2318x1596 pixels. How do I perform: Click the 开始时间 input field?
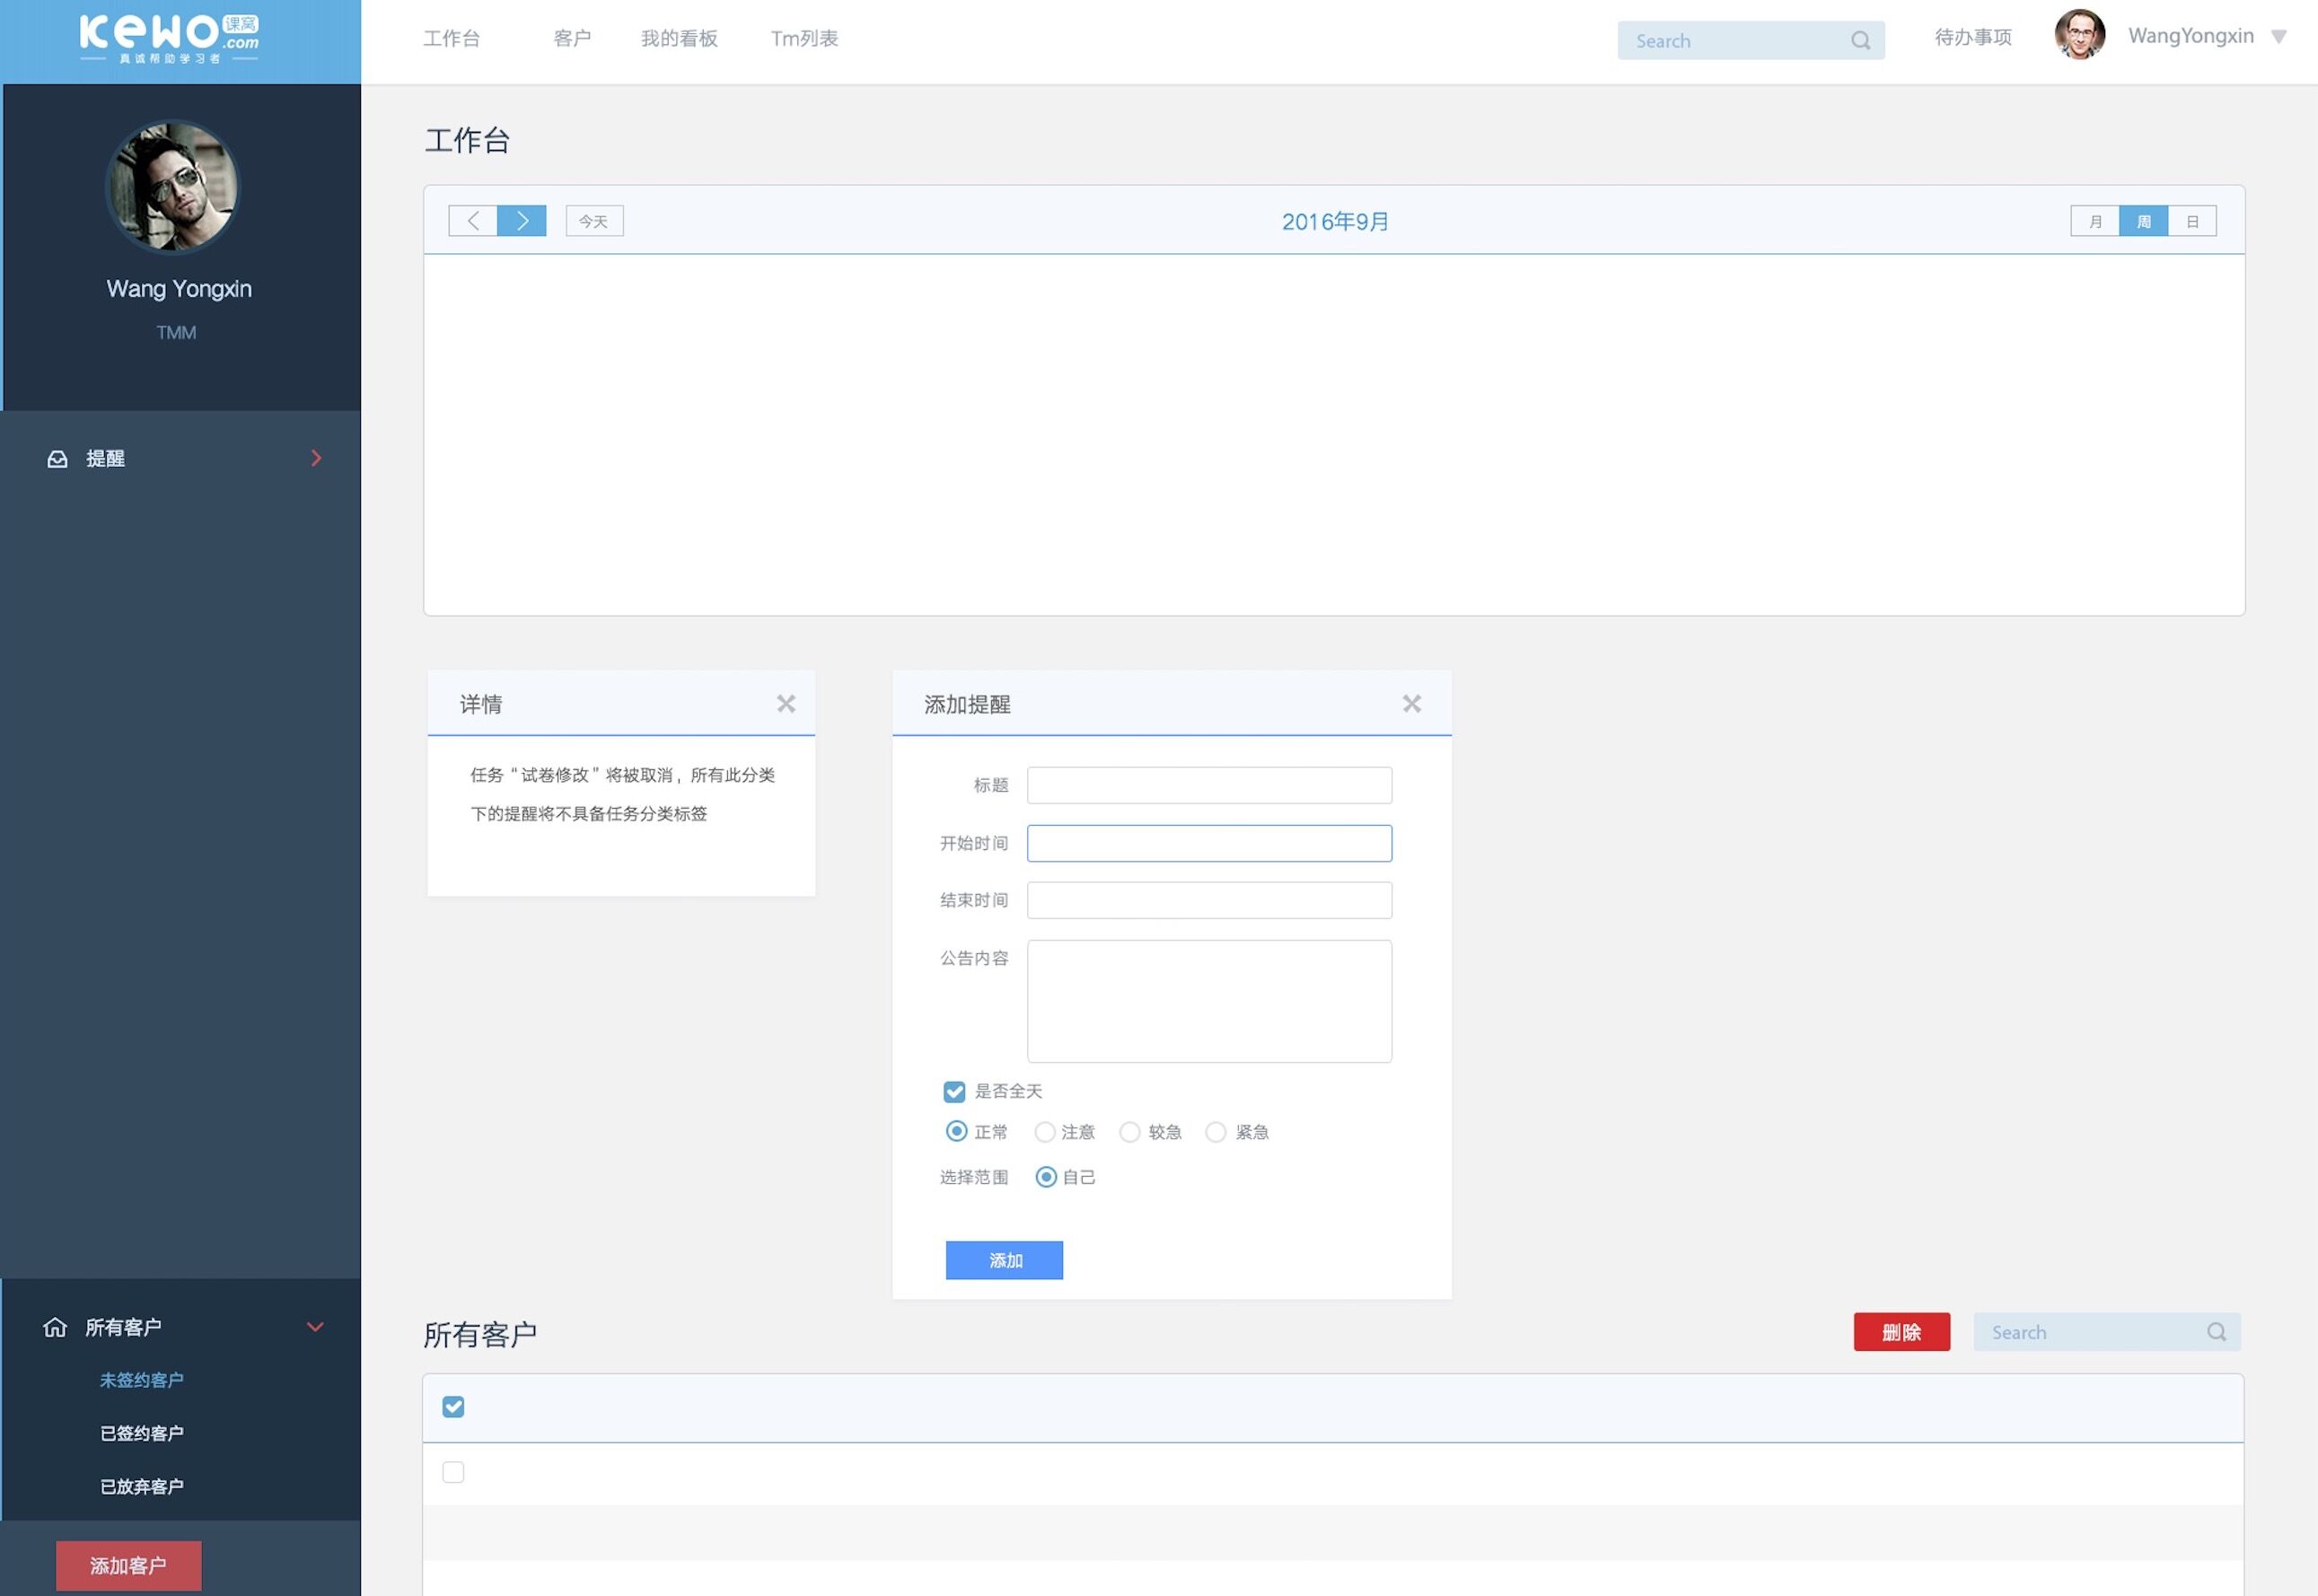point(1208,843)
